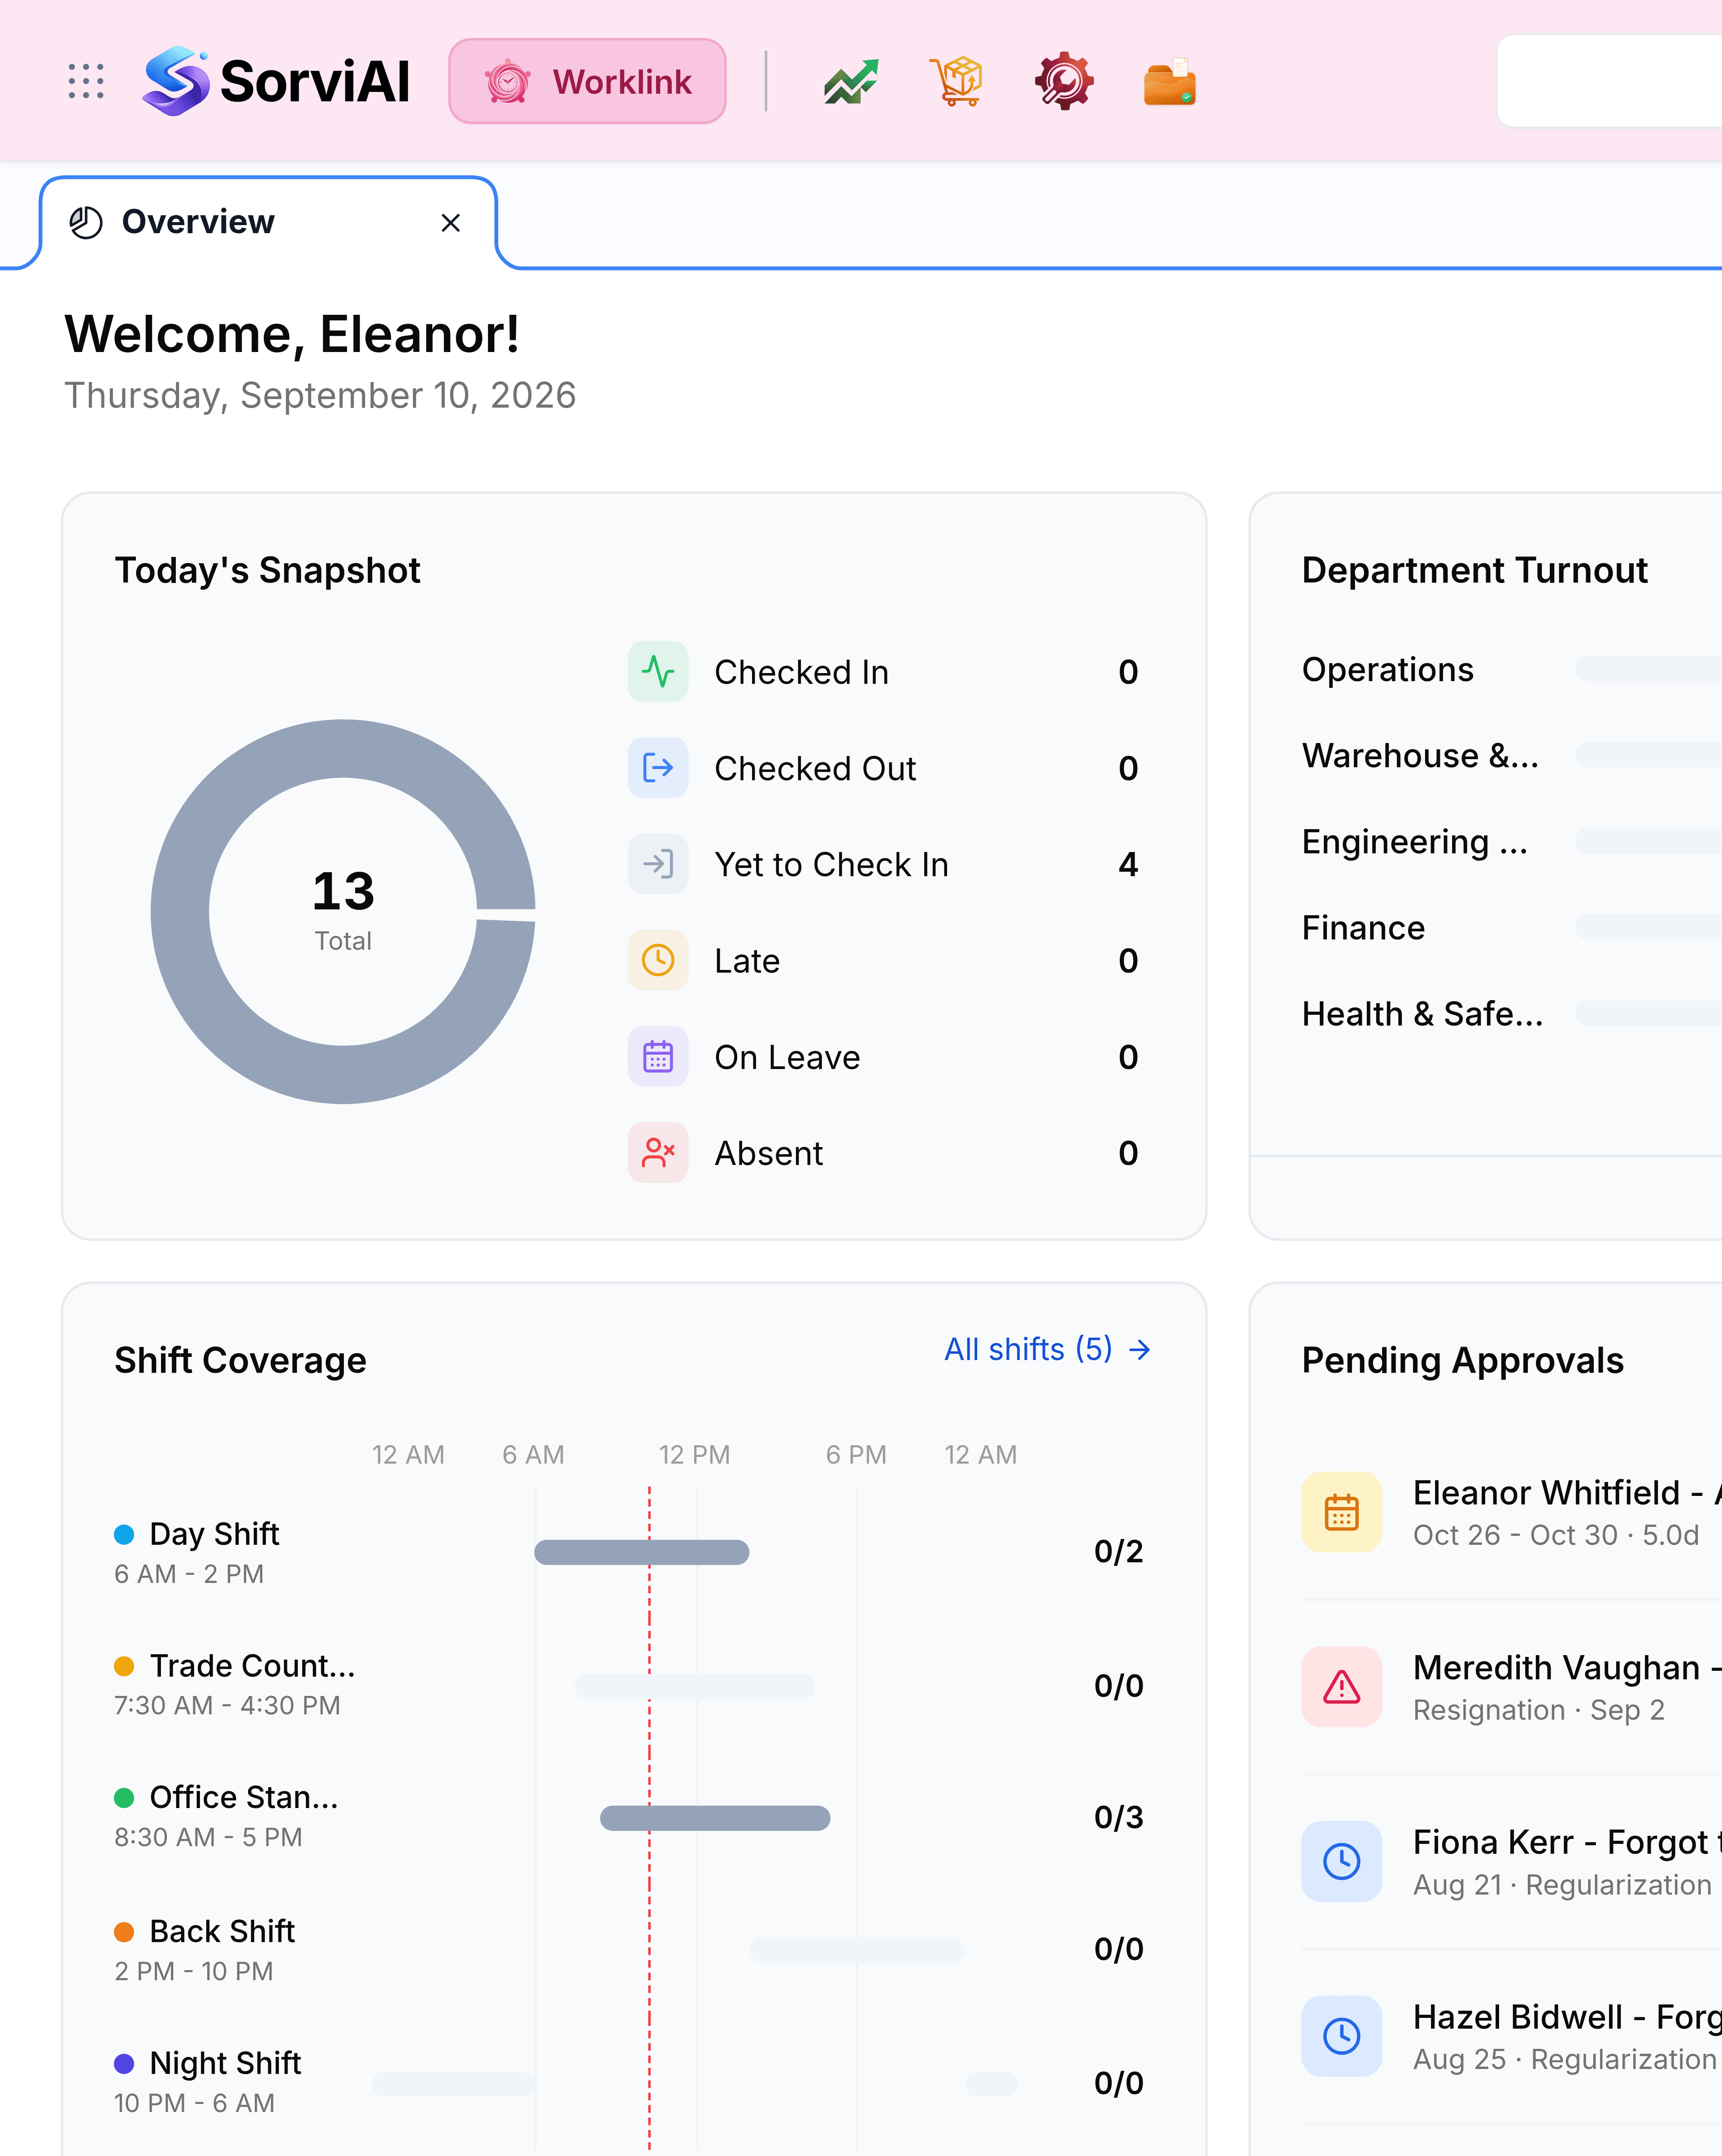Viewport: 1722px width, 2156px height.
Task: Click the Late clock icon
Action: (x=658, y=960)
